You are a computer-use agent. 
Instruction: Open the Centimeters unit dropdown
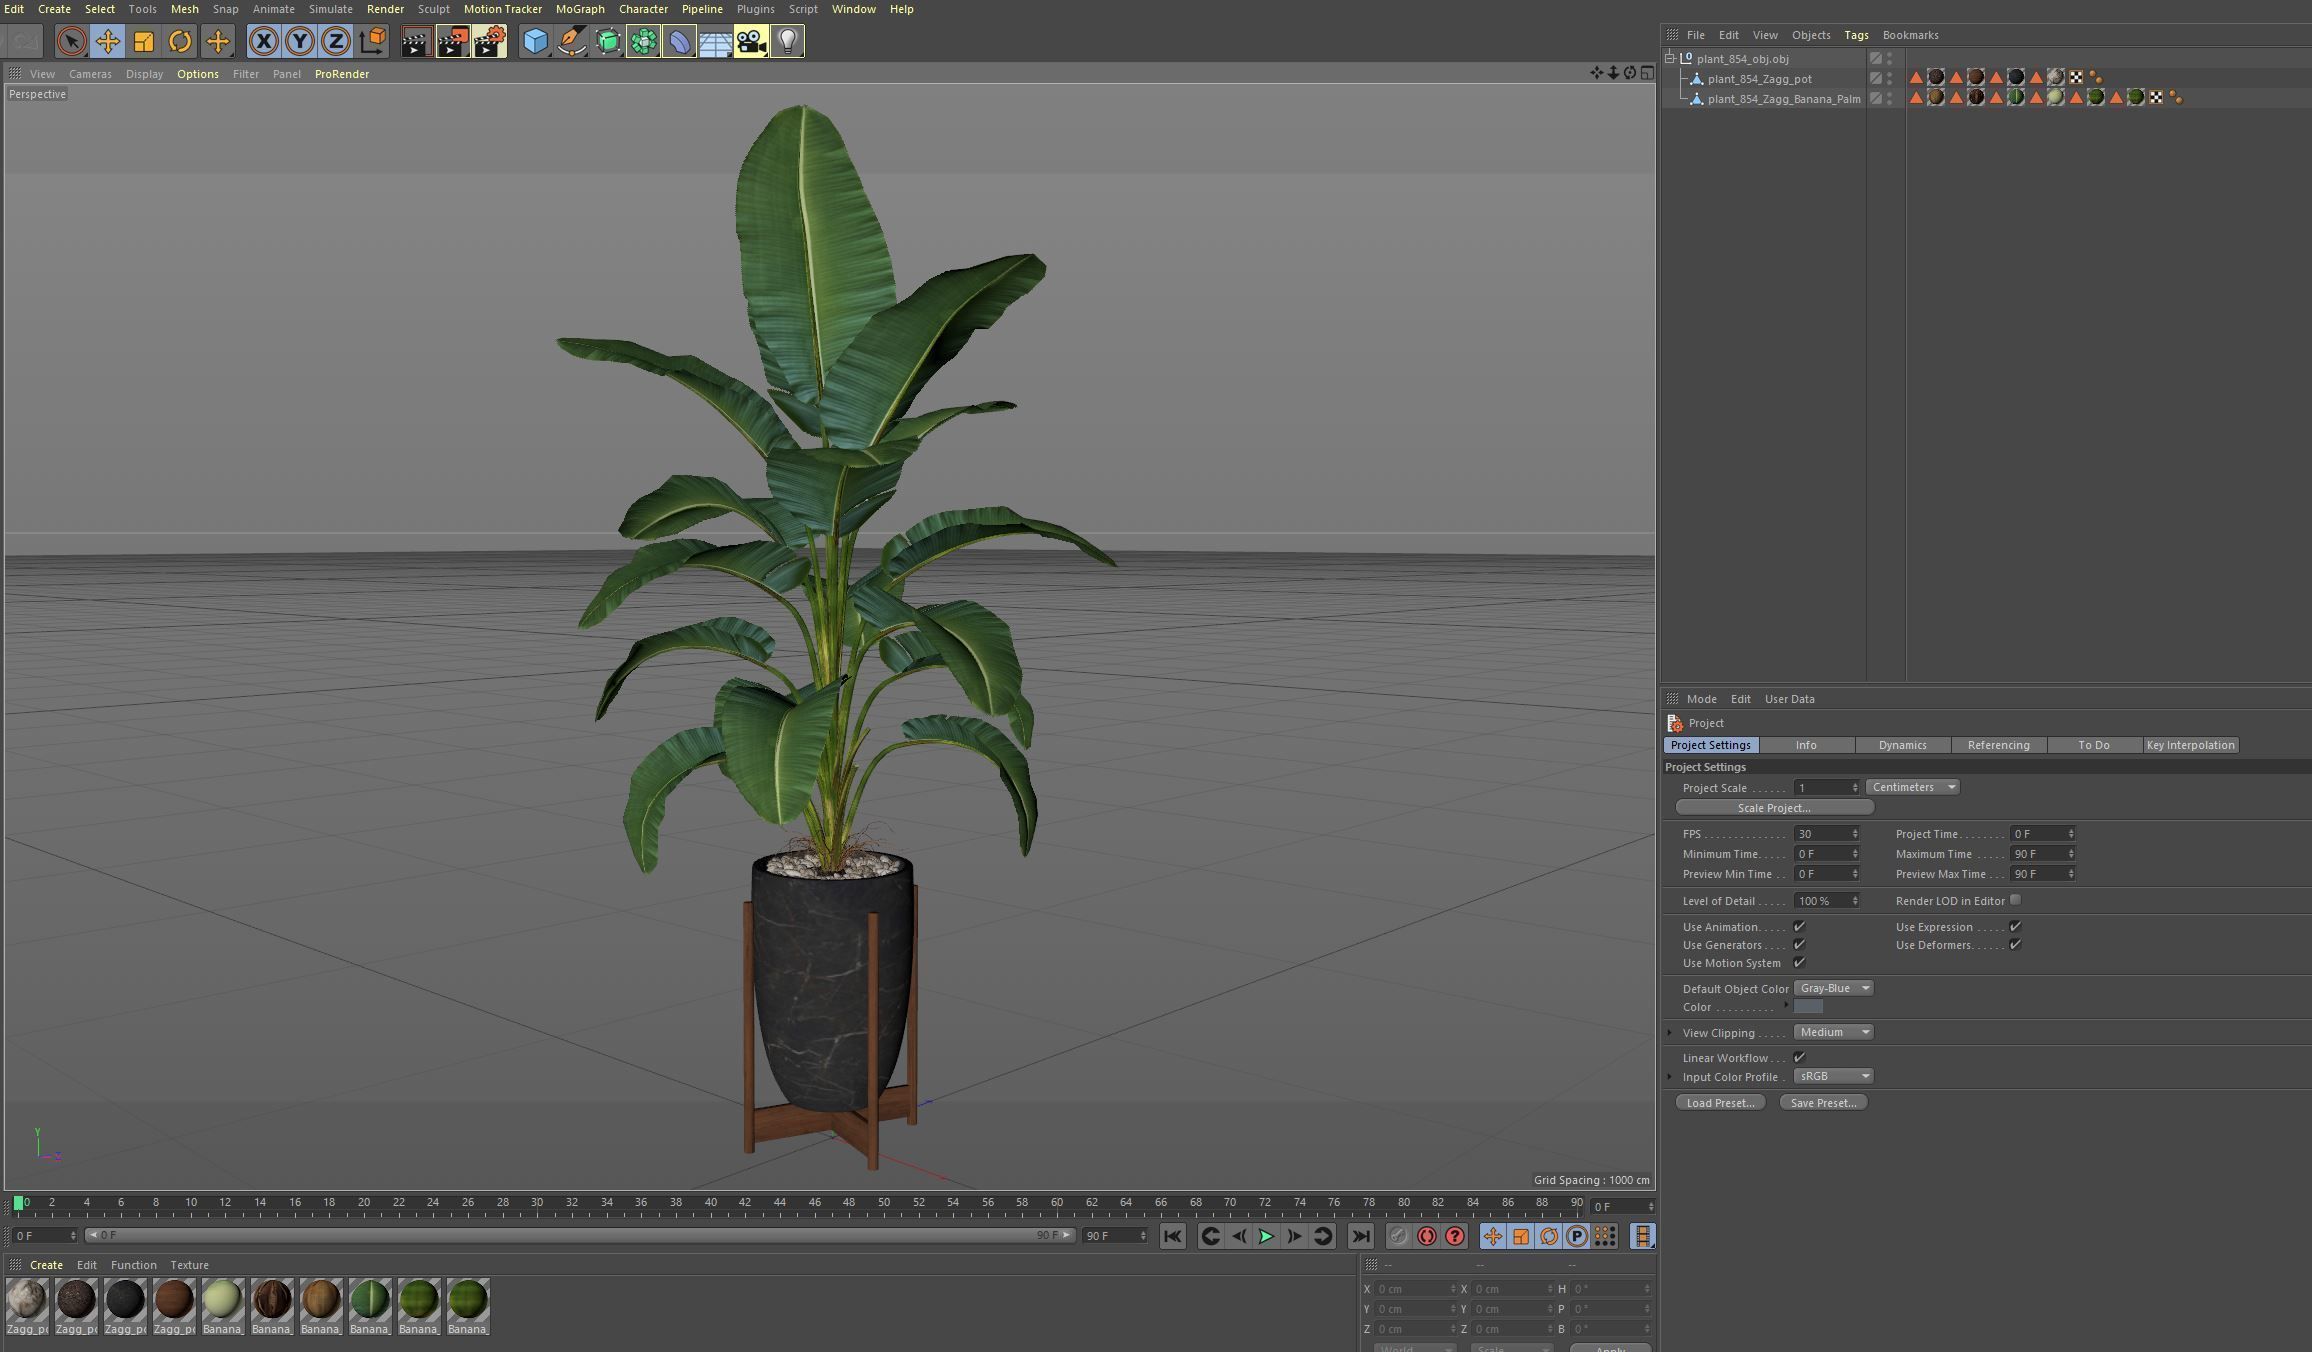(1912, 787)
